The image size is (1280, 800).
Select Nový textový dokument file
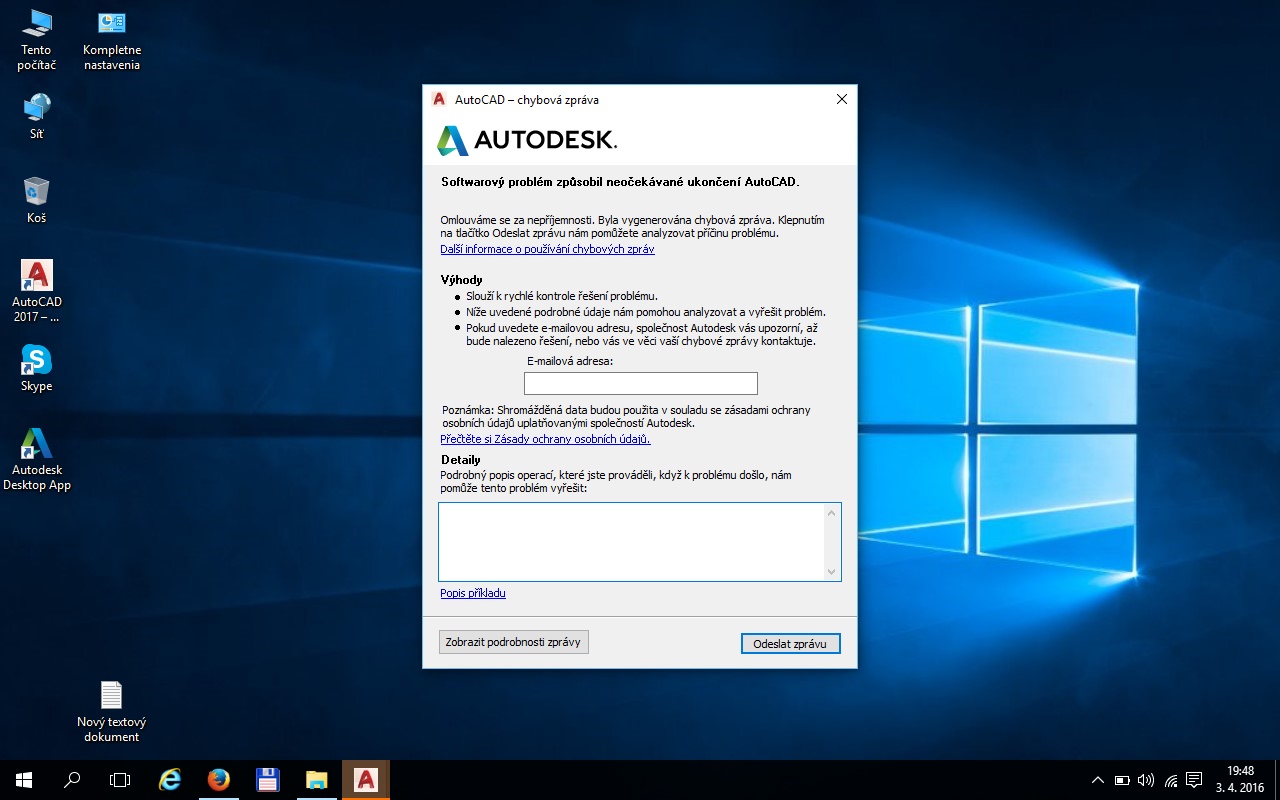(x=111, y=696)
